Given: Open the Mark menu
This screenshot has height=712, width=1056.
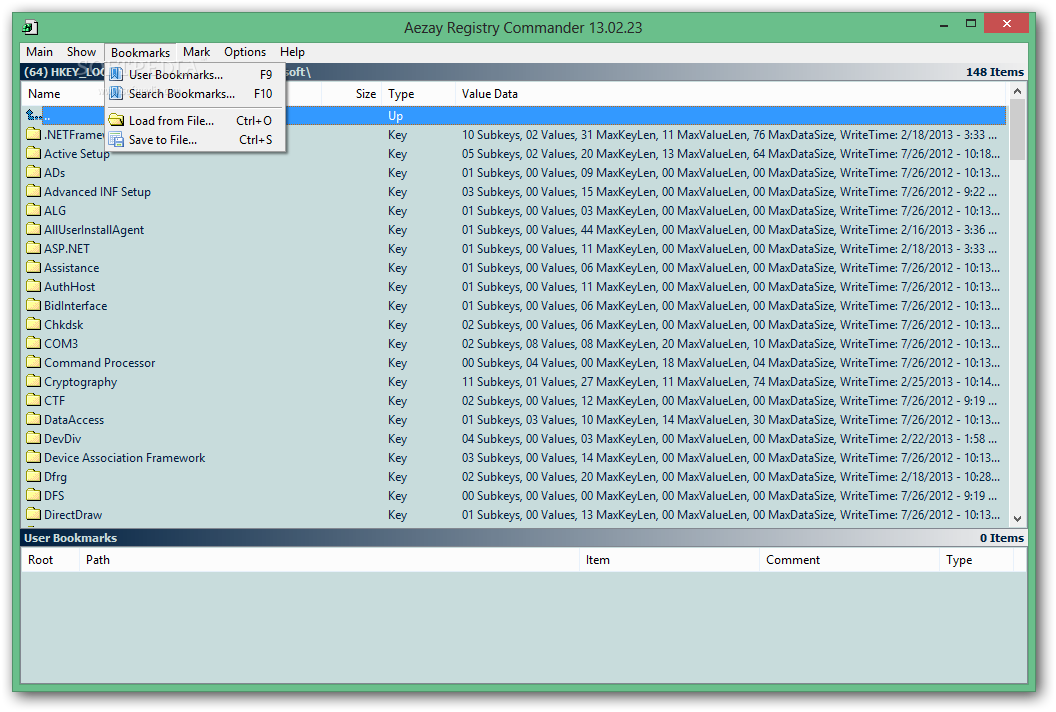Looking at the screenshot, I should (x=197, y=52).
